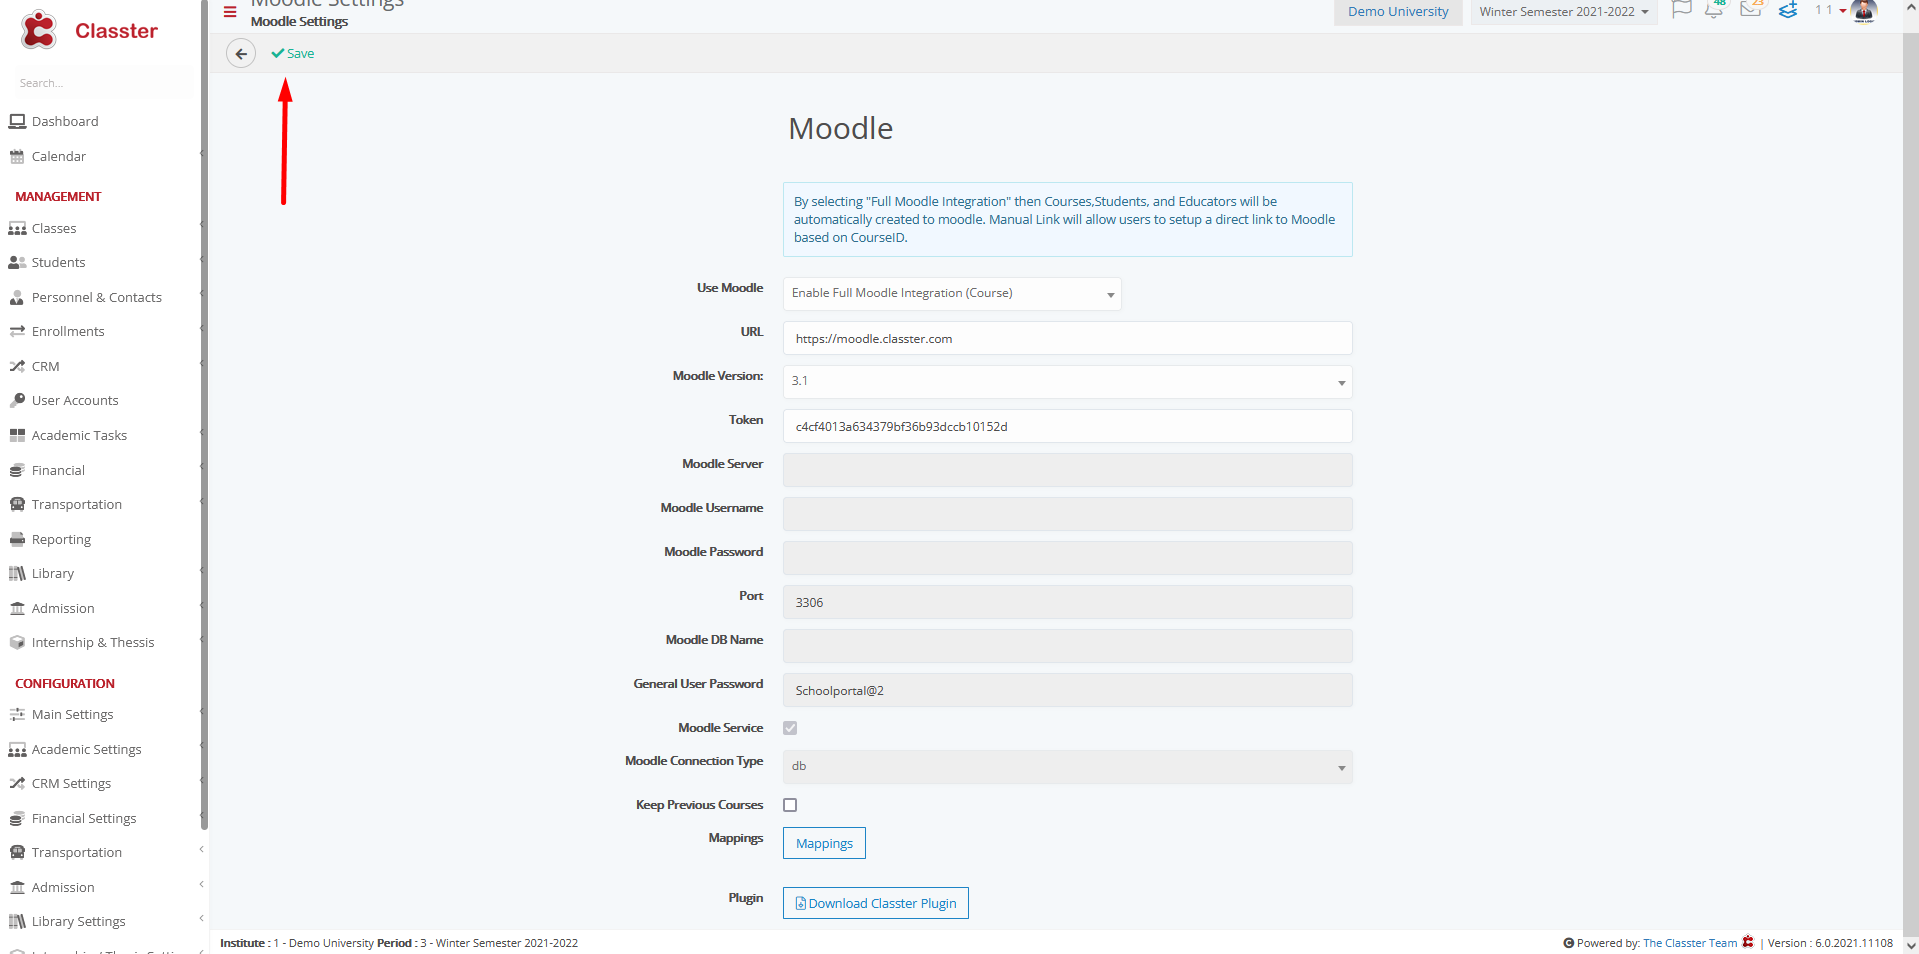Click the Moodle Username field
This screenshot has height=954, width=1919.
click(x=1067, y=514)
